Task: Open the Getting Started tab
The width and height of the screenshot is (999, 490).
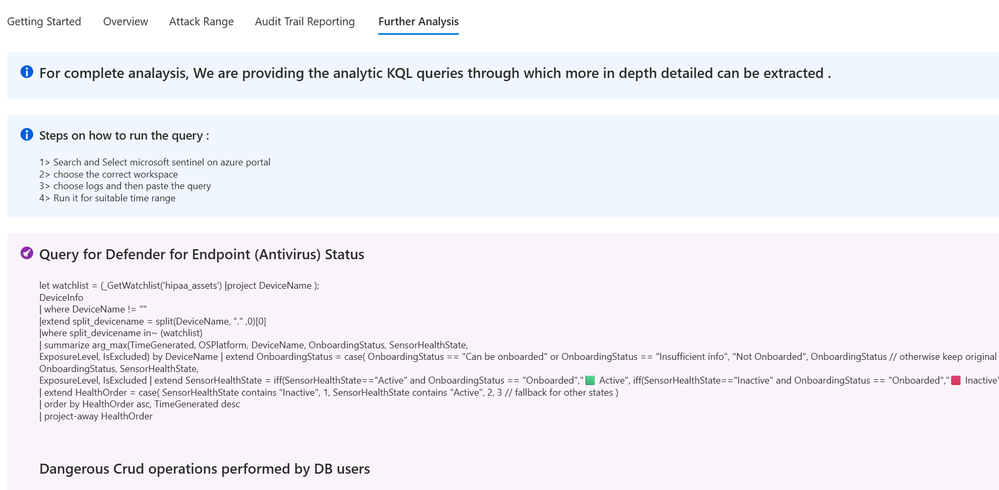Action: point(44,21)
